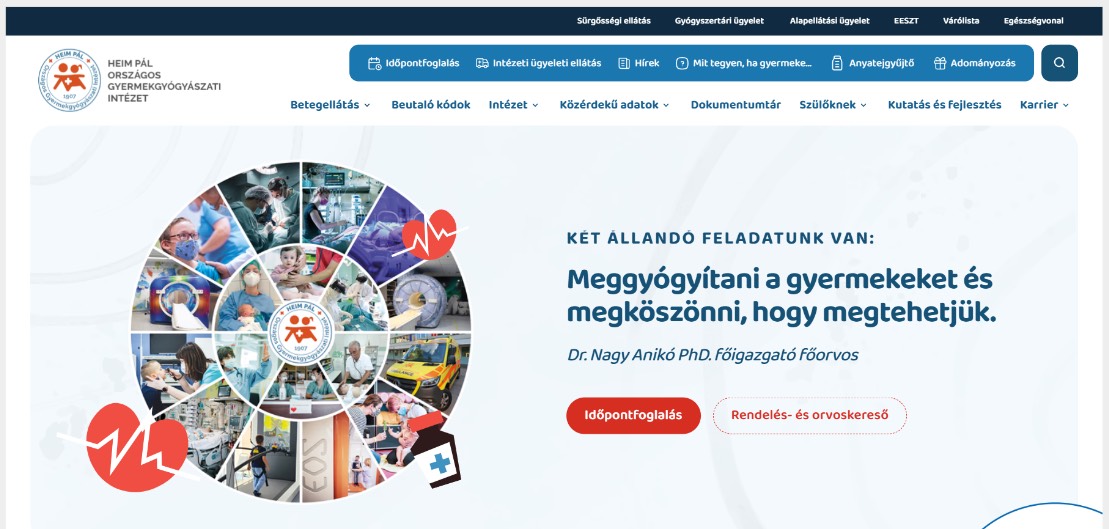Click the bottle icon beside Anyatejgyűjtő
Viewport: 1109px width, 529px height.
coord(837,63)
